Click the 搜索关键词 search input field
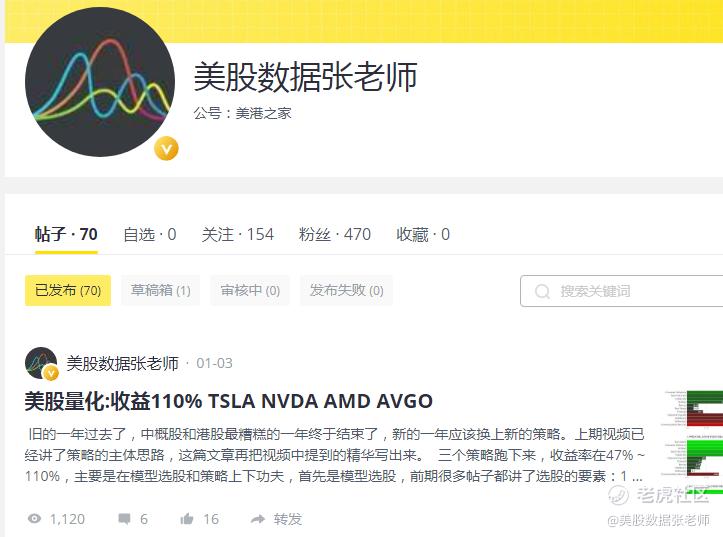This screenshot has width=723, height=537. (622, 291)
